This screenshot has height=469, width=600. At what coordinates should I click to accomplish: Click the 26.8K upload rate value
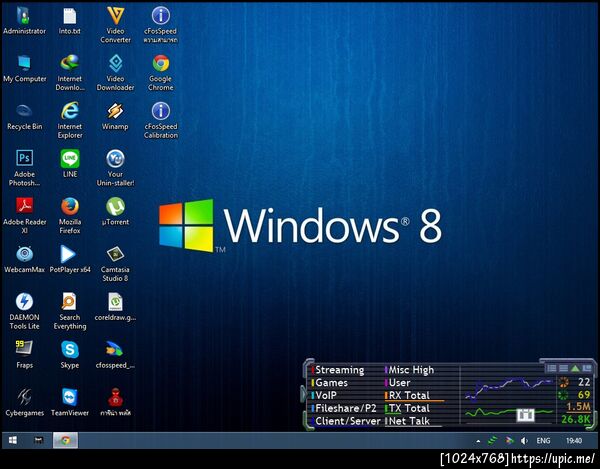click(x=576, y=420)
